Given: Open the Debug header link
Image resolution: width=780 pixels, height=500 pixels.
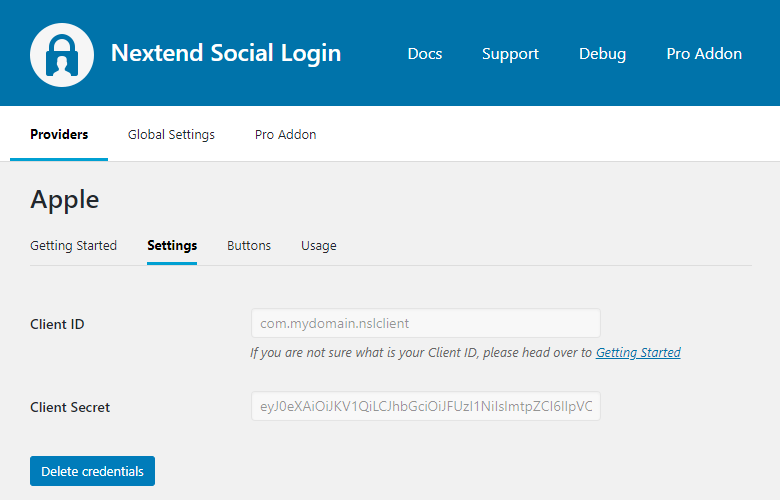Looking at the screenshot, I should pos(602,54).
